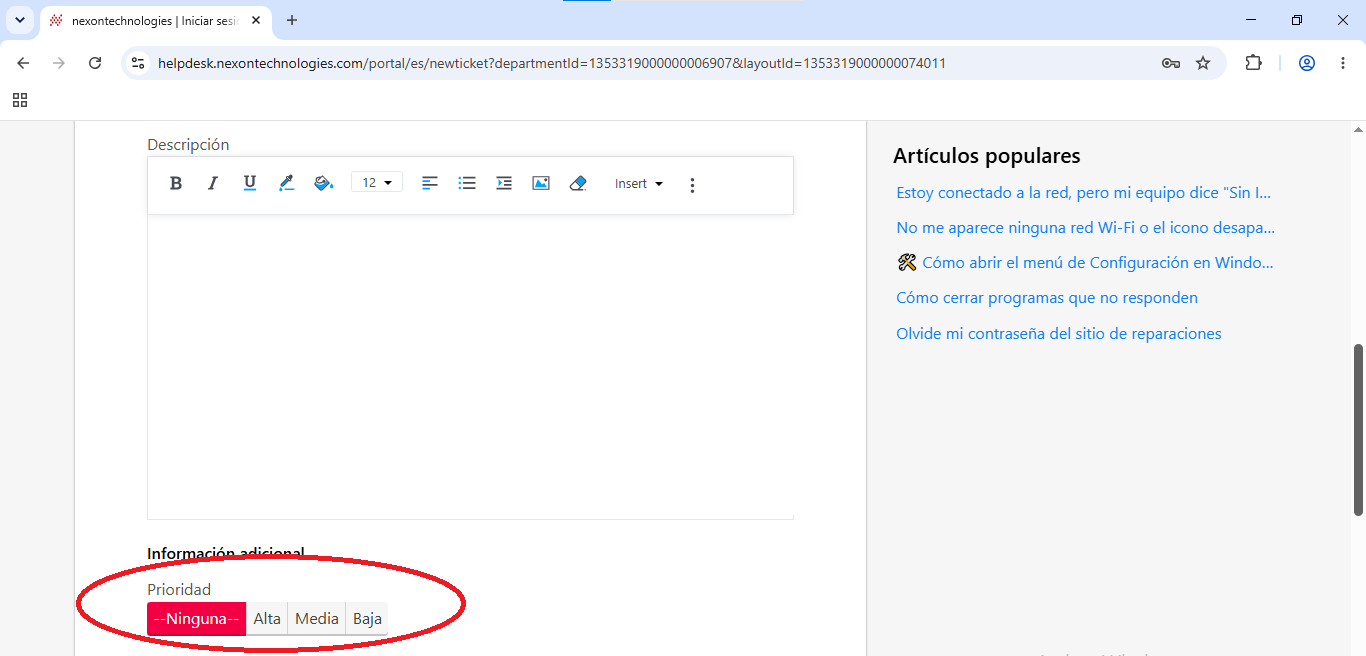Screen dimensions: 1366x656
Task: Go back in browser history
Action: click(23, 63)
